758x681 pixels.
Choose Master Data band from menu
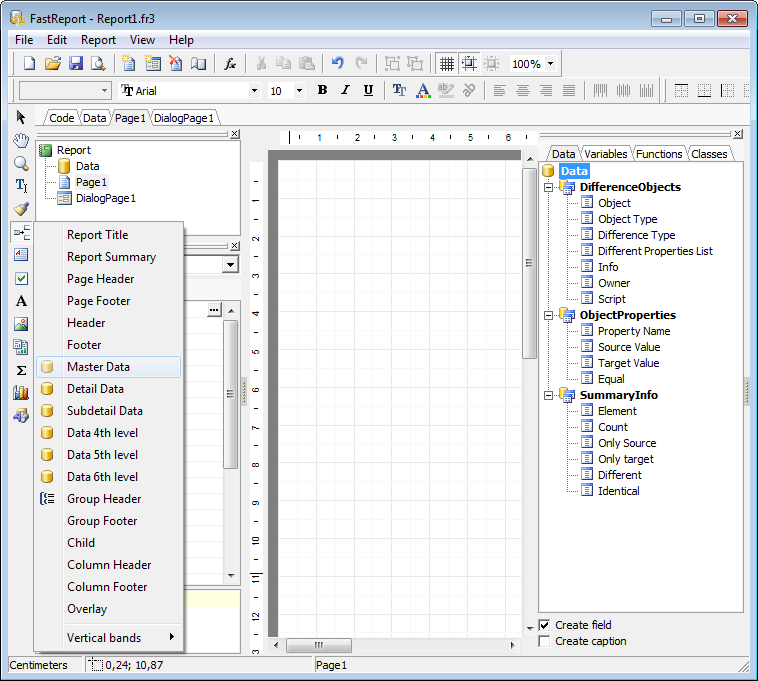click(108, 367)
